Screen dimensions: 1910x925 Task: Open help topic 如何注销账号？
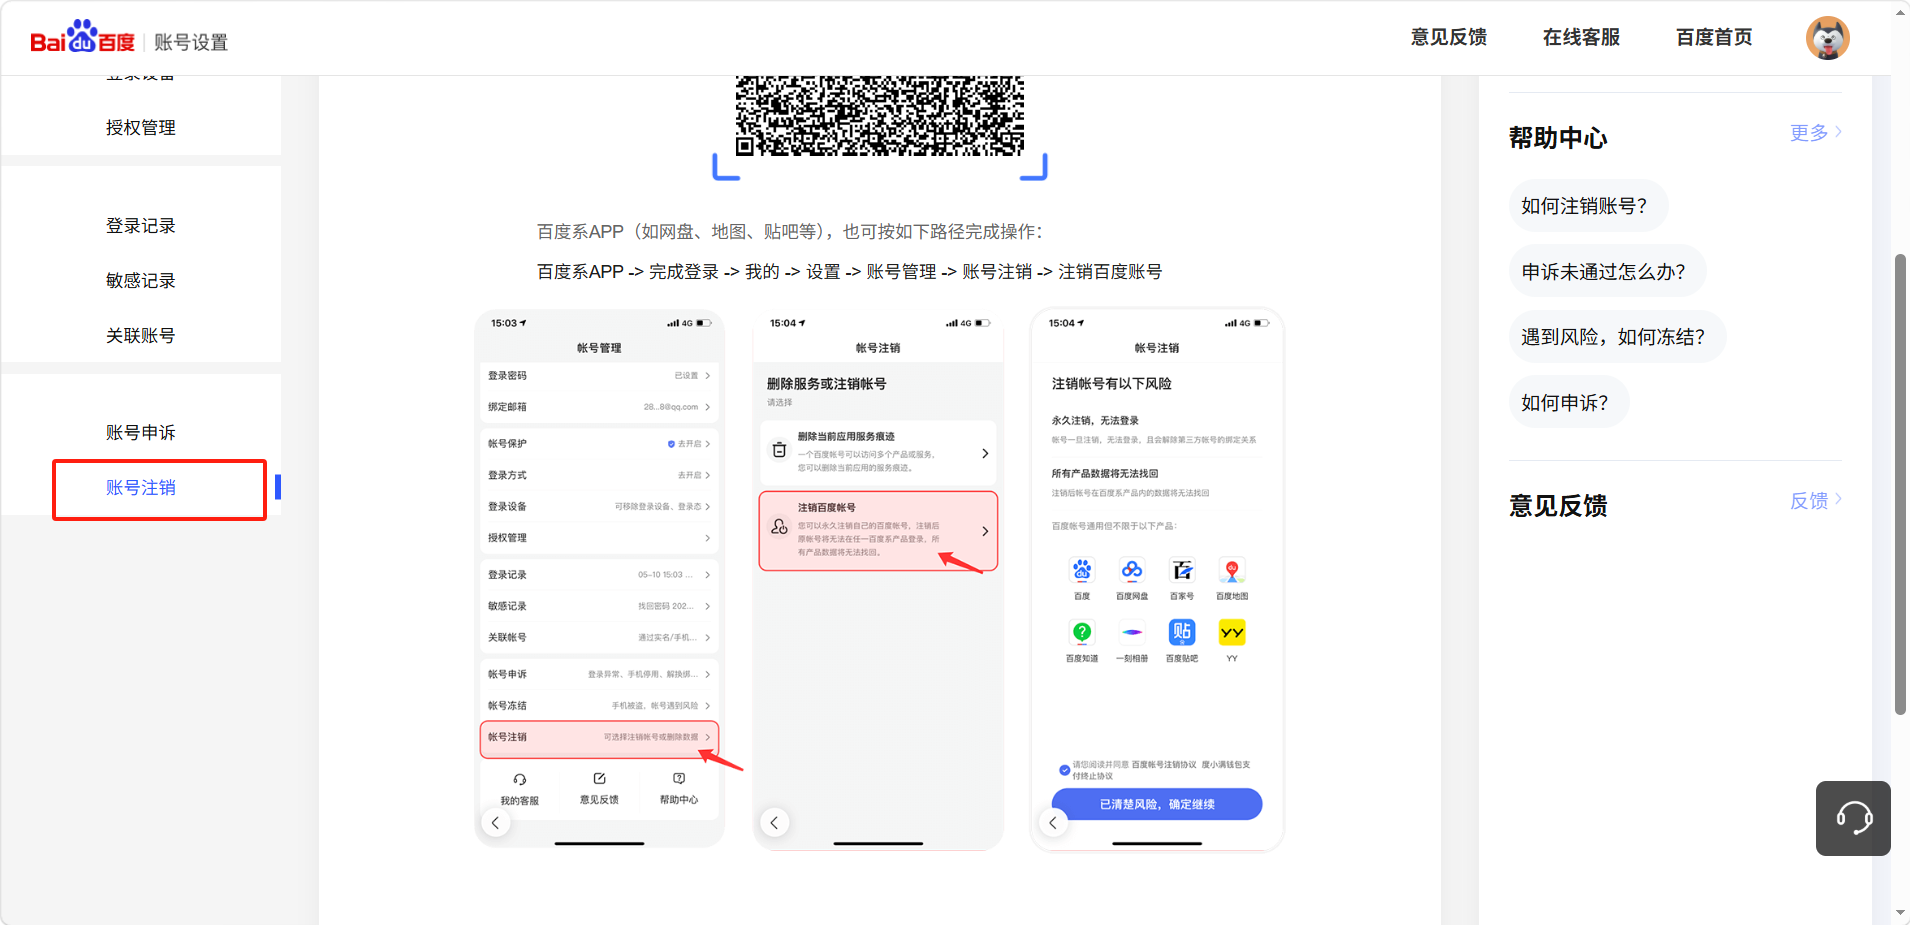point(1588,206)
